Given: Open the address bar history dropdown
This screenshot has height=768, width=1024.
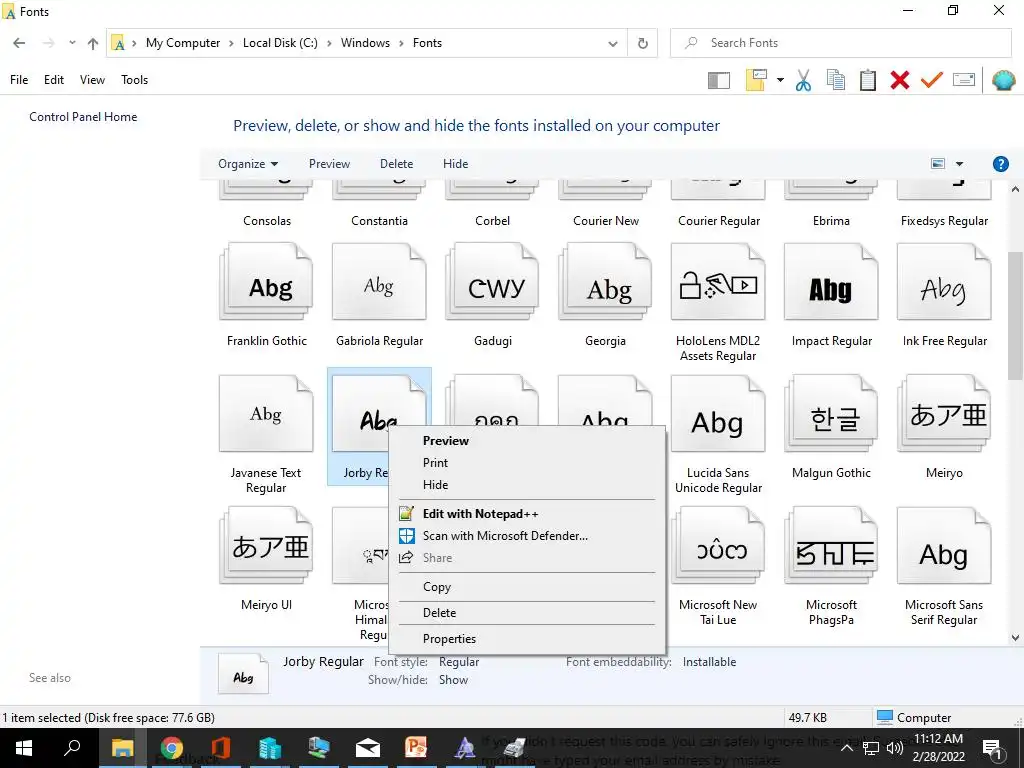Looking at the screenshot, I should 613,44.
